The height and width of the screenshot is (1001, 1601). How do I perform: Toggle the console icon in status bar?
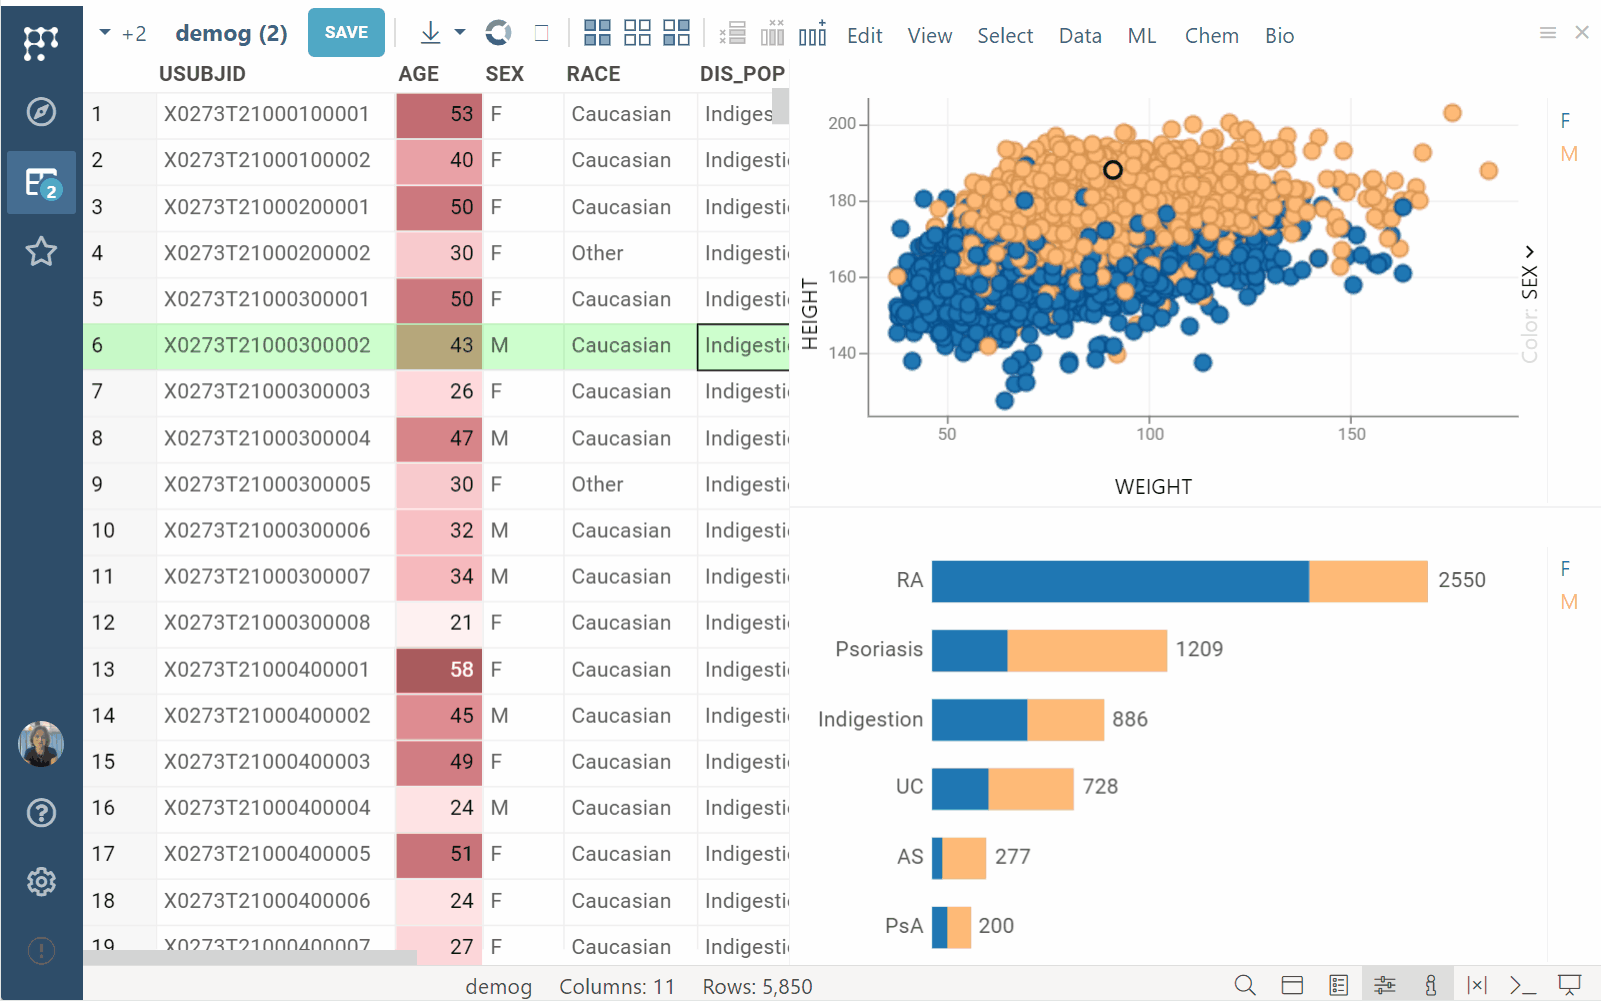coord(1522,985)
